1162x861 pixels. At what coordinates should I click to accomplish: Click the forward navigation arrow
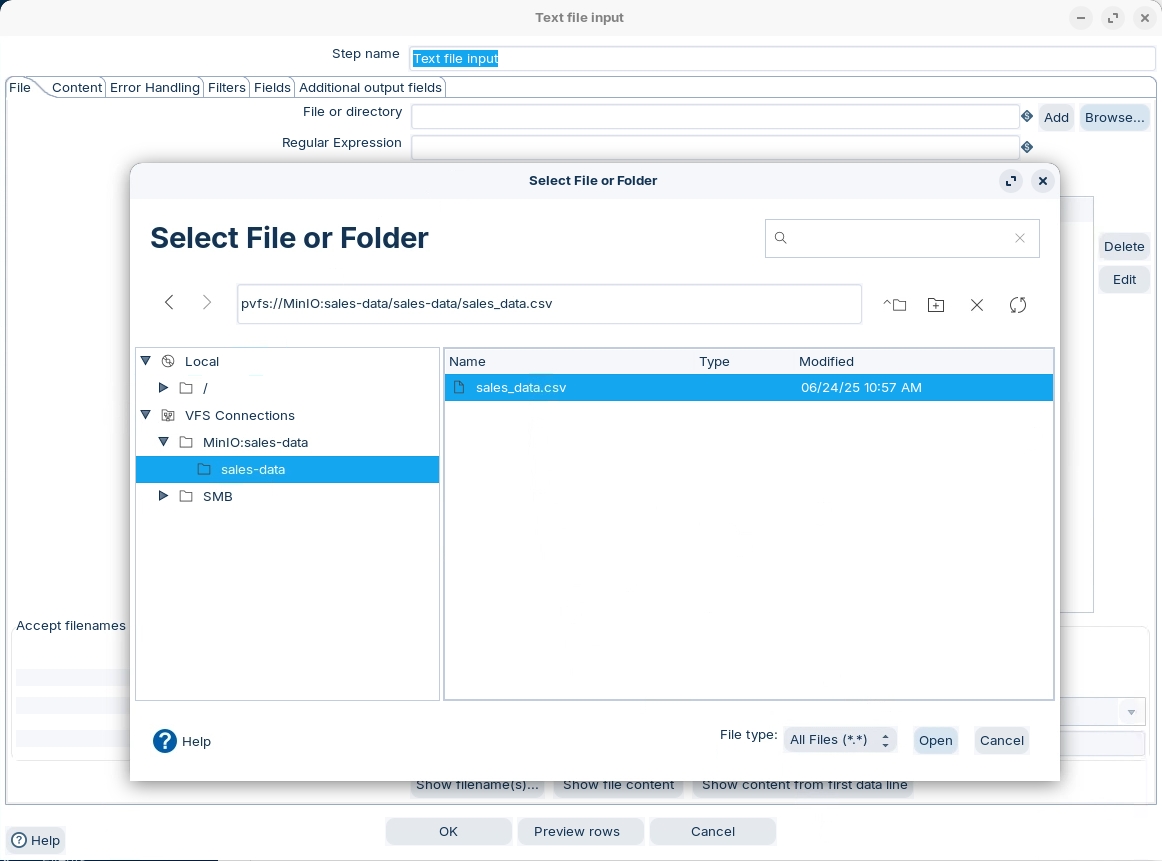pyautogui.click(x=207, y=303)
